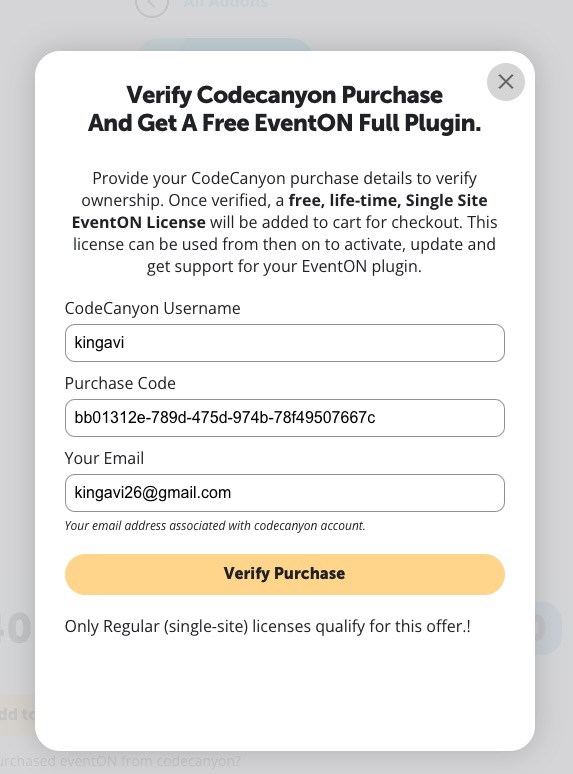The width and height of the screenshot is (573, 774).
Task: Click the partially hidden Add to cart button
Action: 17,715
